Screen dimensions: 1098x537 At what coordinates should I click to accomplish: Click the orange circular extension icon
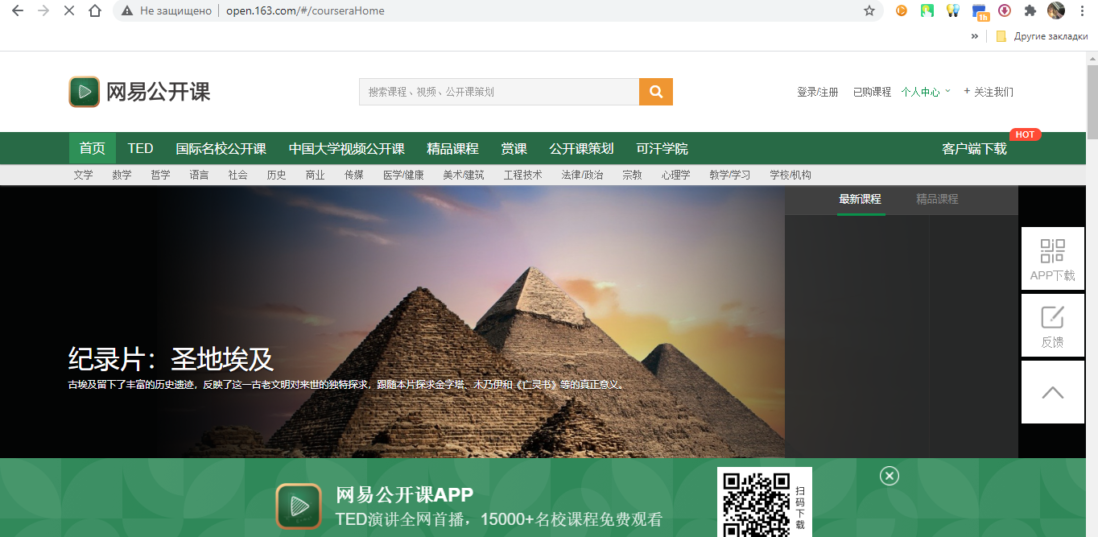pyautogui.click(x=901, y=11)
